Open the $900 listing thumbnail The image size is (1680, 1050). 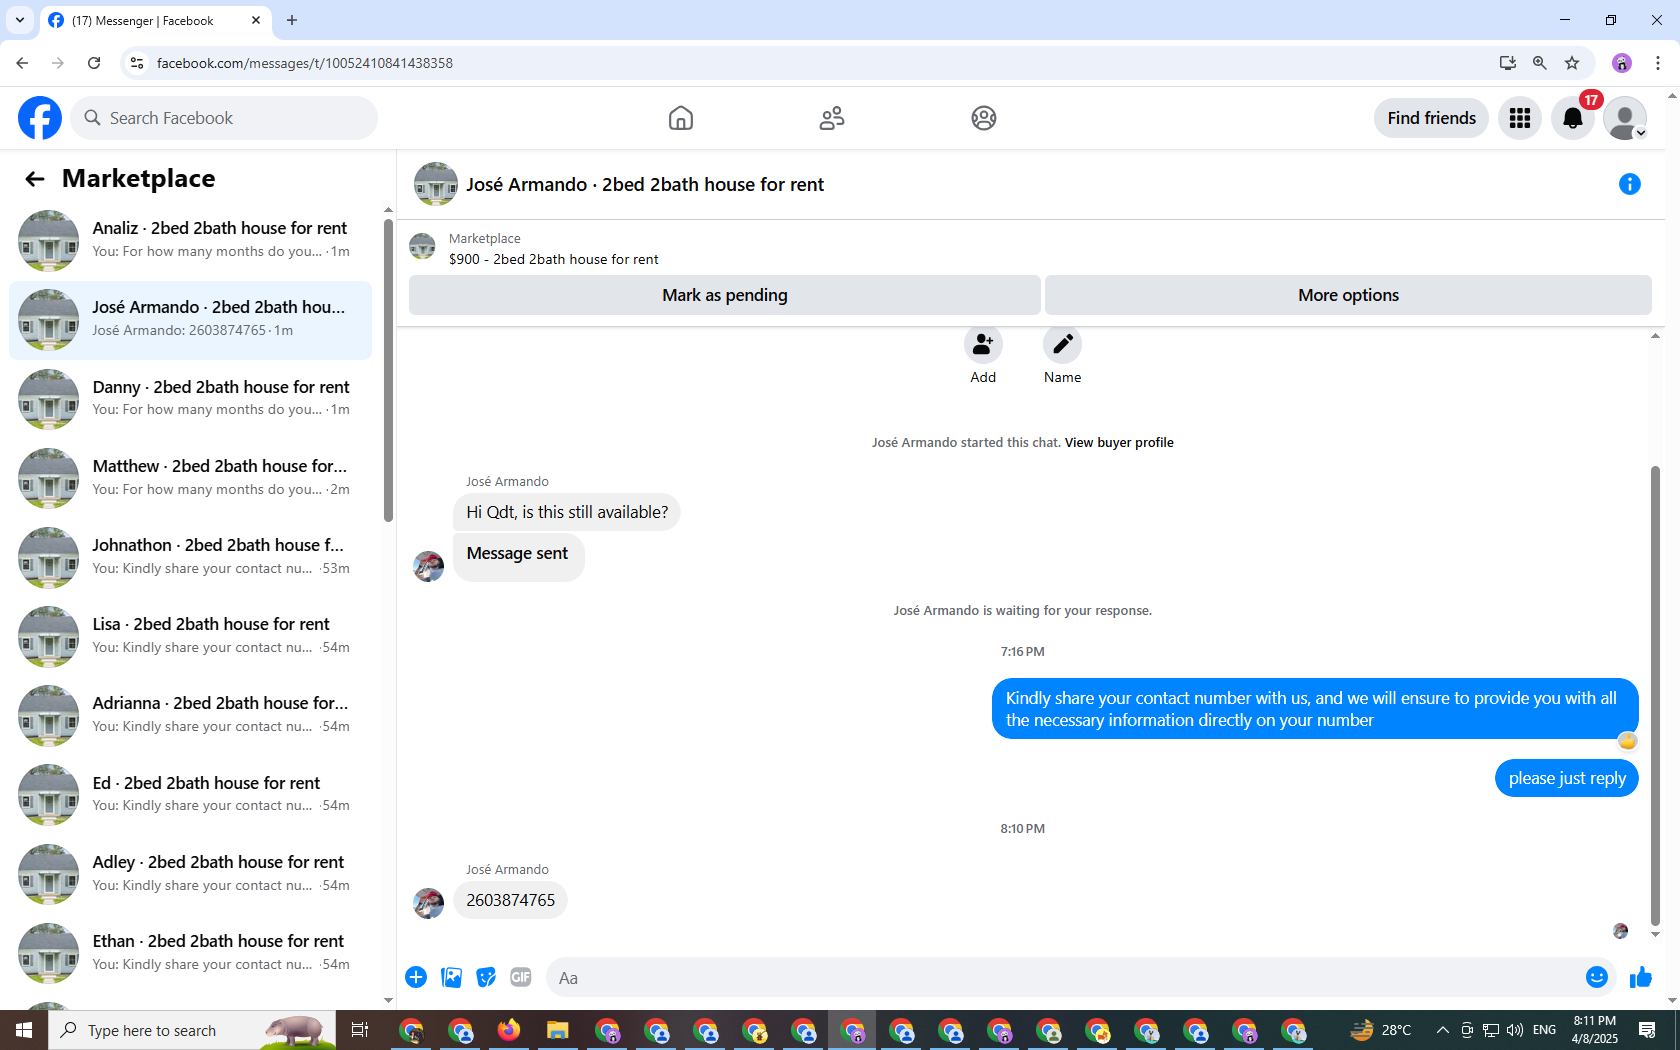[423, 247]
